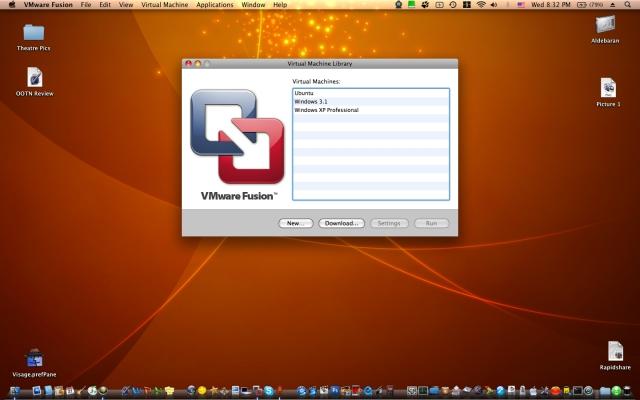Open the Apple menu
The height and width of the screenshot is (400, 640).
point(12,5)
